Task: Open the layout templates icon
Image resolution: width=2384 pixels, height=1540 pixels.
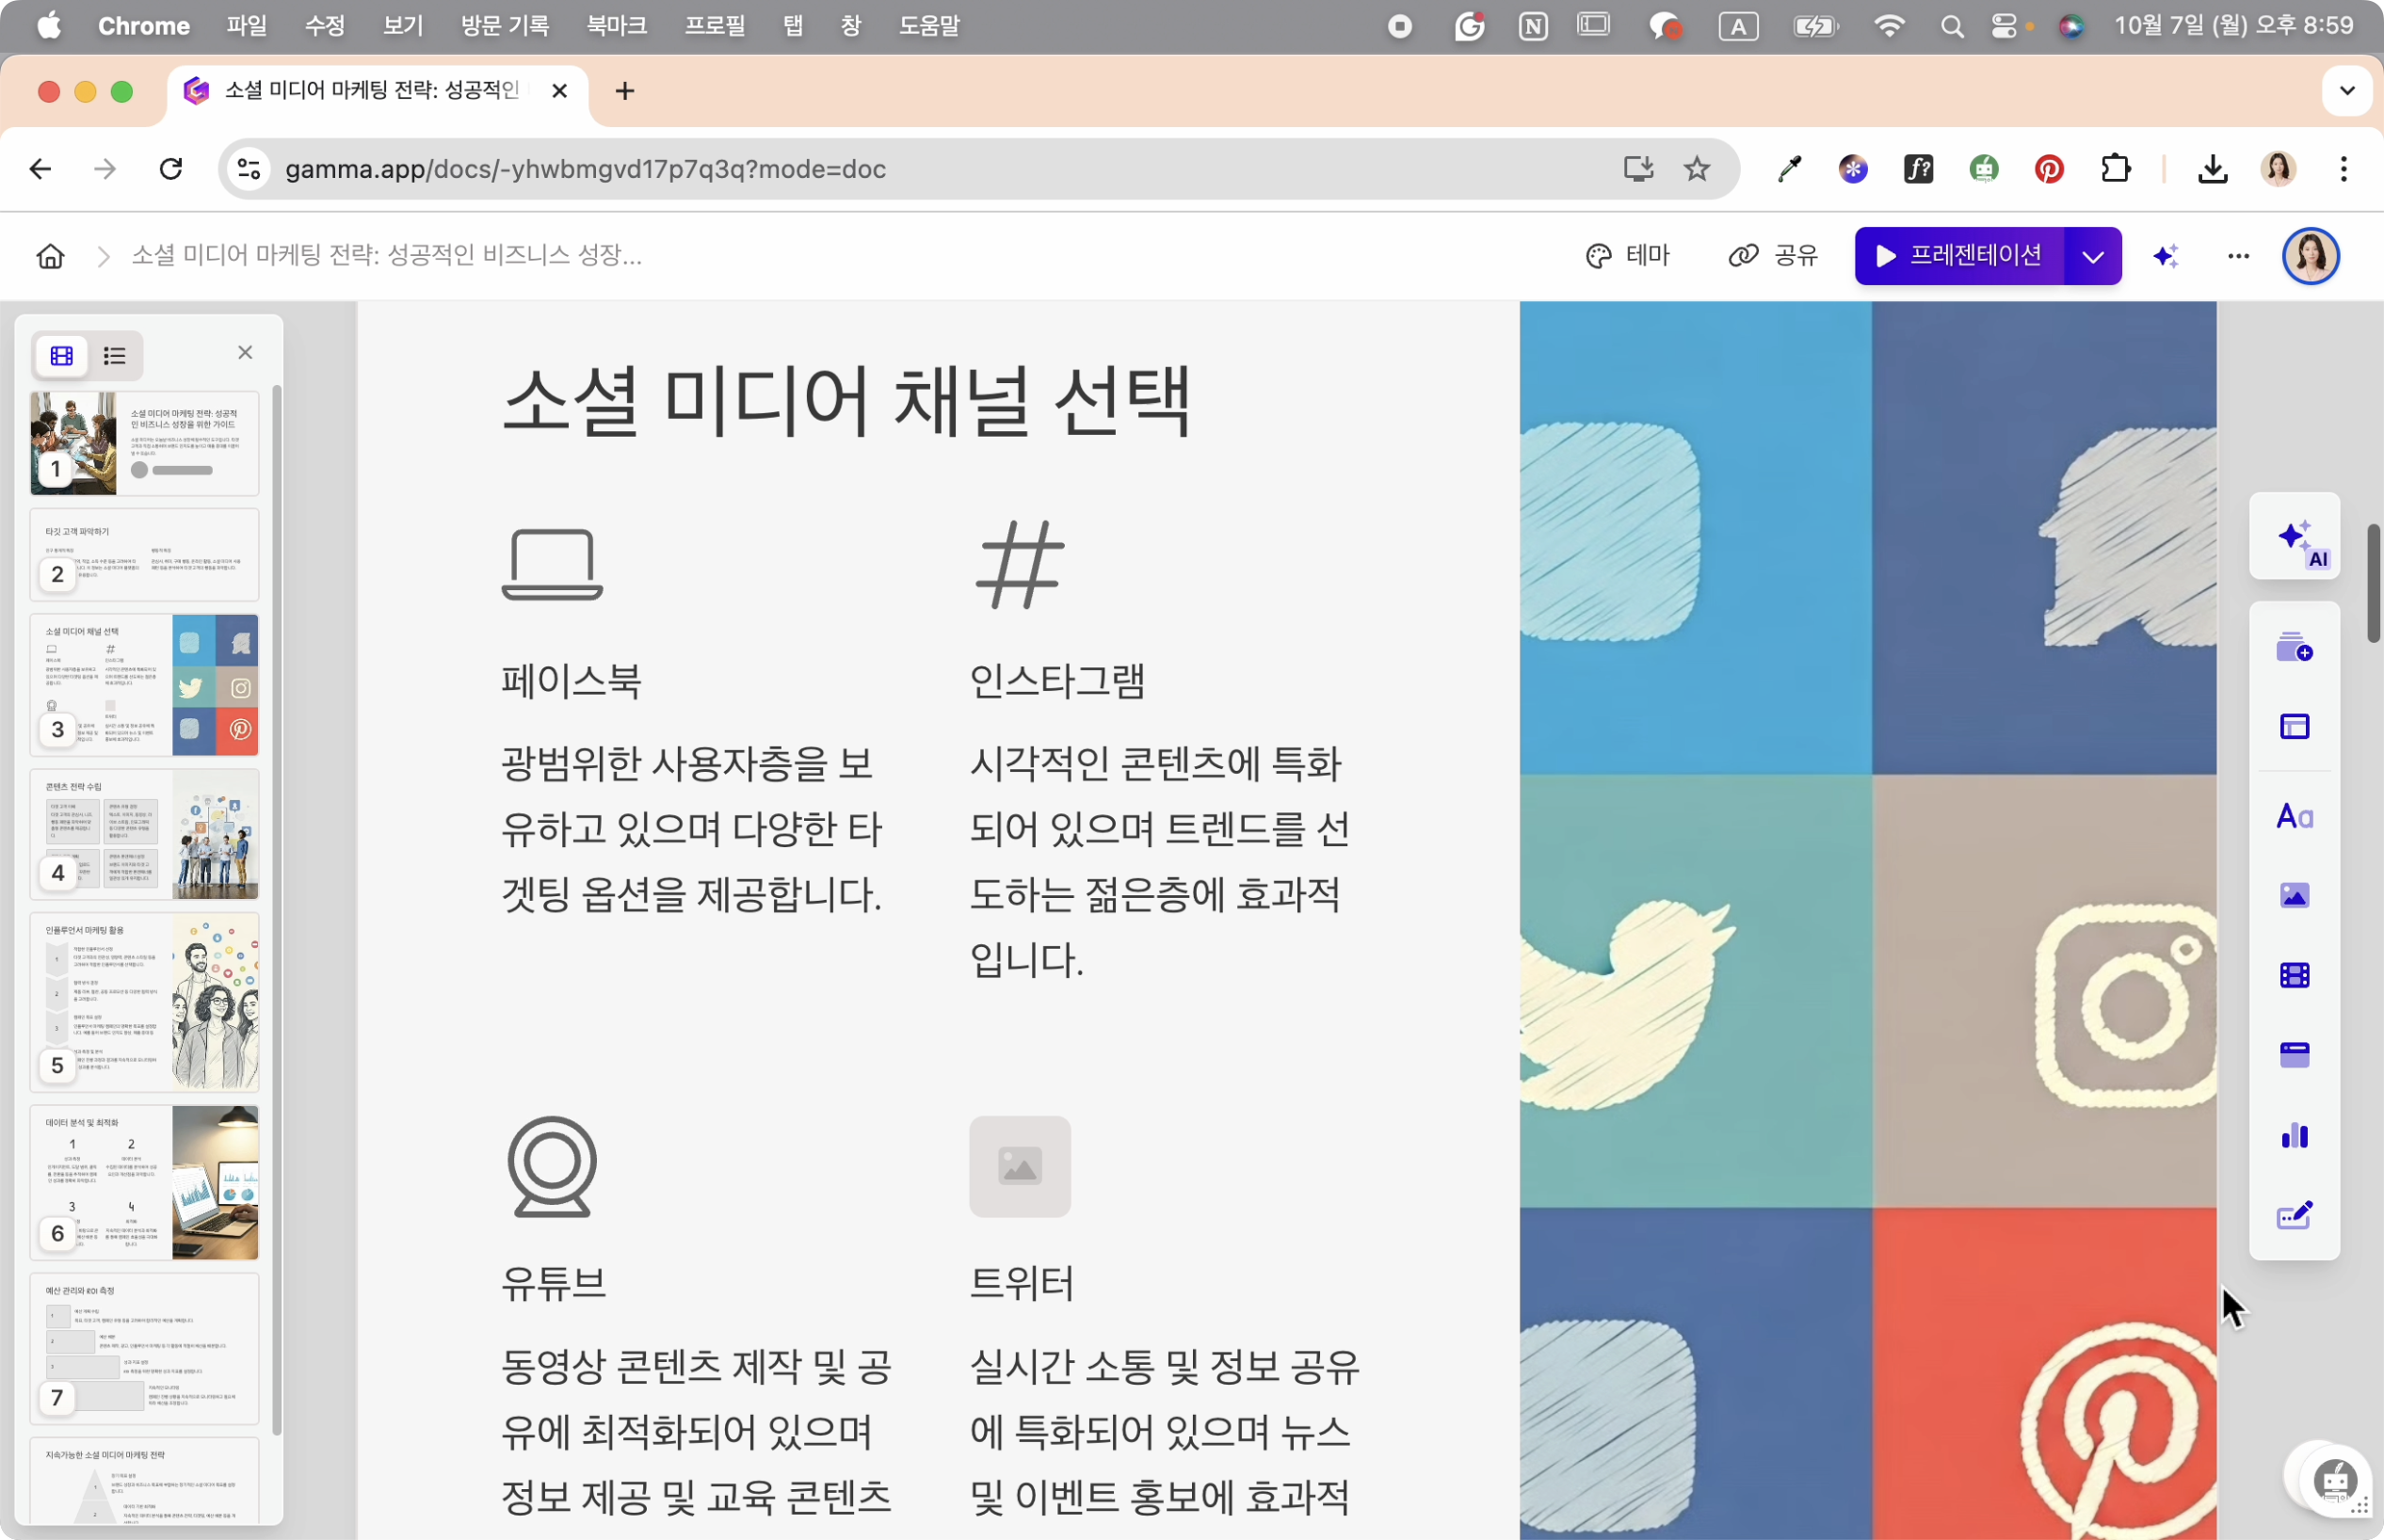Action: [2294, 726]
